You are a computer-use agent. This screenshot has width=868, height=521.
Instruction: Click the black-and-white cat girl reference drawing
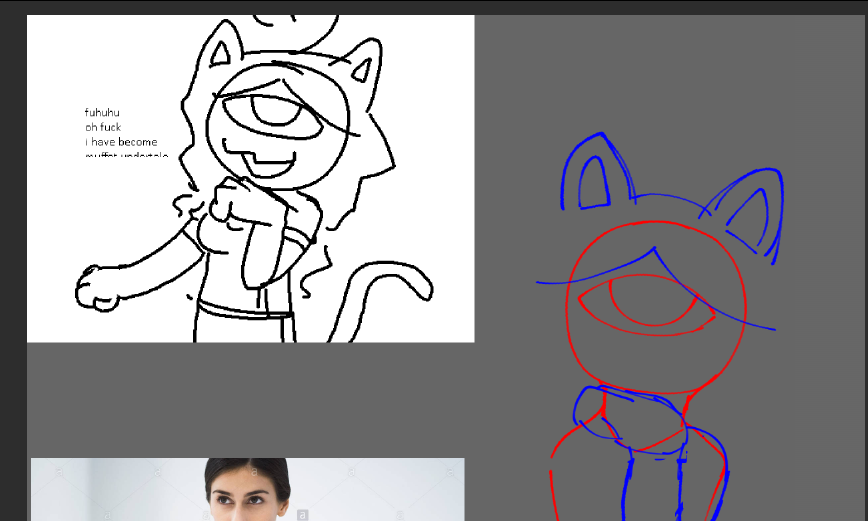tap(251, 178)
